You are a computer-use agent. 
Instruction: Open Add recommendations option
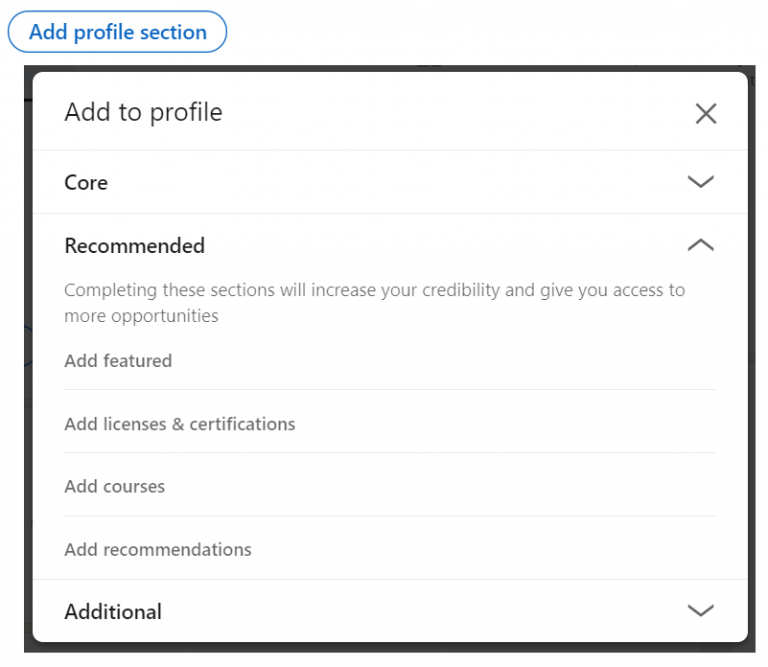pos(158,550)
